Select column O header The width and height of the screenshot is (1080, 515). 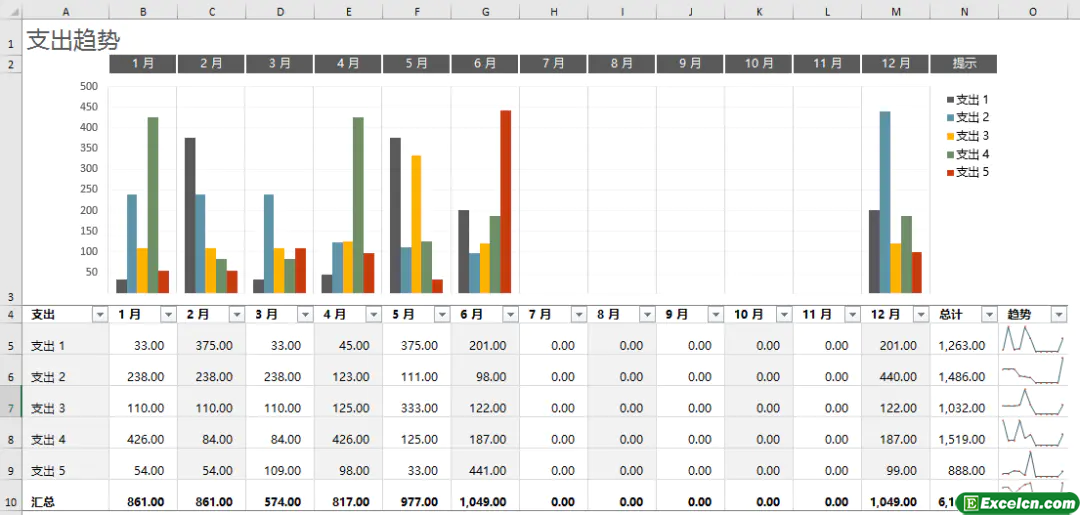point(1033,11)
